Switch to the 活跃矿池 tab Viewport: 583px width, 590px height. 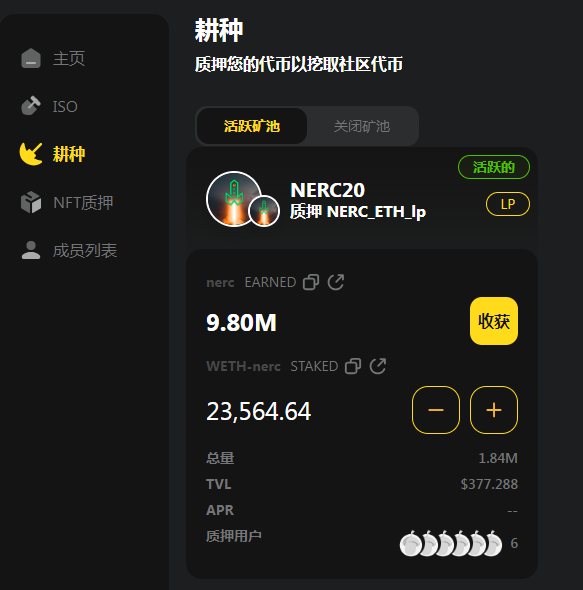[x=252, y=126]
